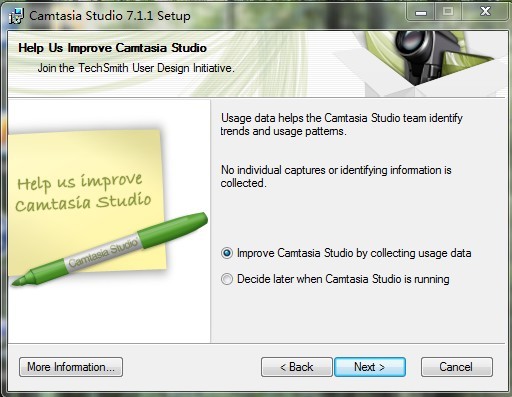The width and height of the screenshot is (512, 397).
Task: Open More Information about usage data
Action: click(x=71, y=367)
